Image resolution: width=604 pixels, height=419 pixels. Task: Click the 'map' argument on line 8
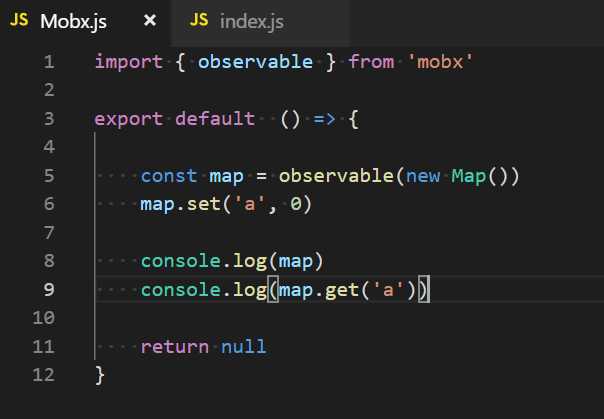pyautogui.click(x=295, y=262)
